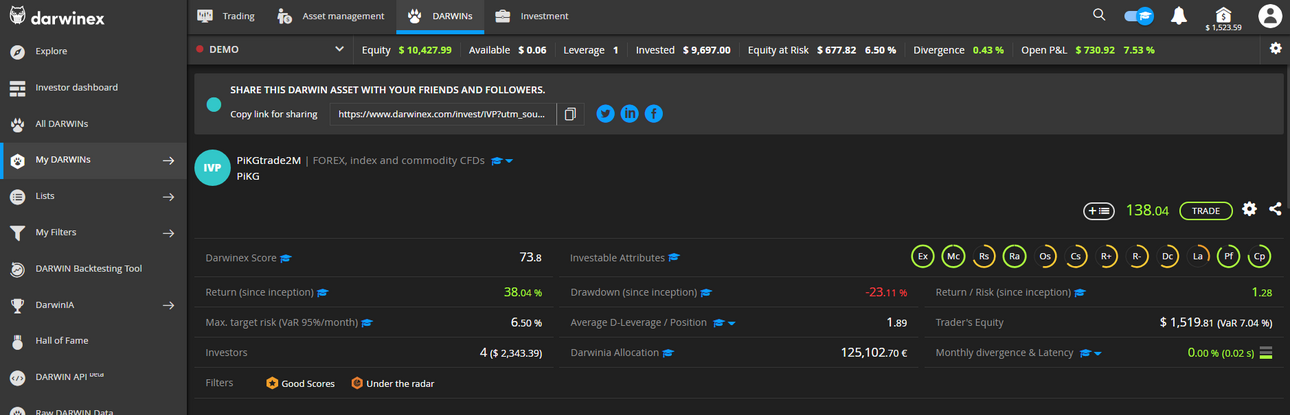Image resolution: width=1290 pixels, height=415 pixels.
Task: Click the sharing link URL field
Action: pos(442,114)
